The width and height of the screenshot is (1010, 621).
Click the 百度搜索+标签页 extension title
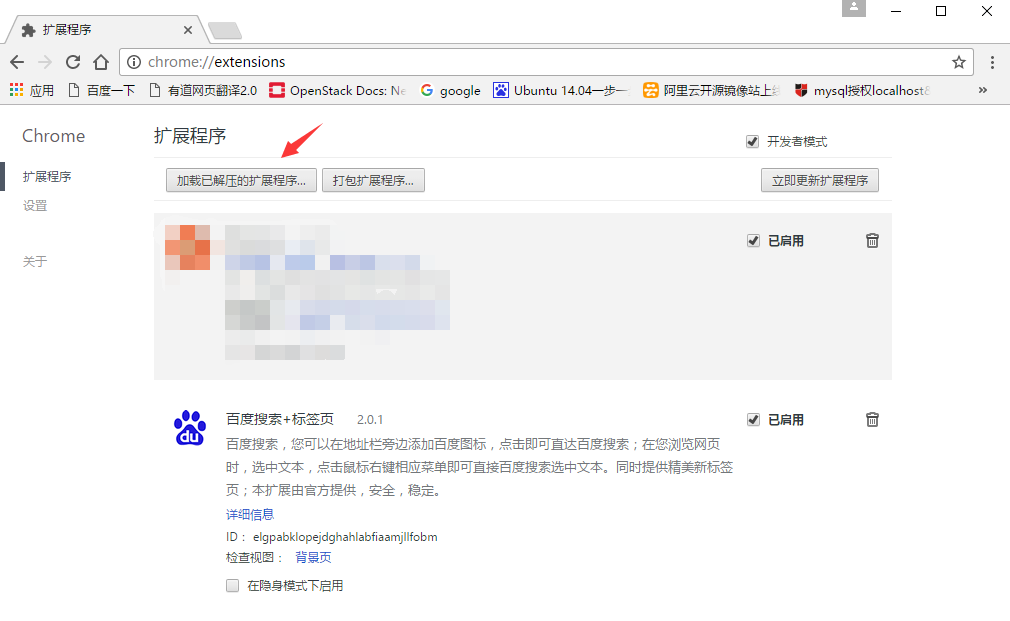coord(280,419)
